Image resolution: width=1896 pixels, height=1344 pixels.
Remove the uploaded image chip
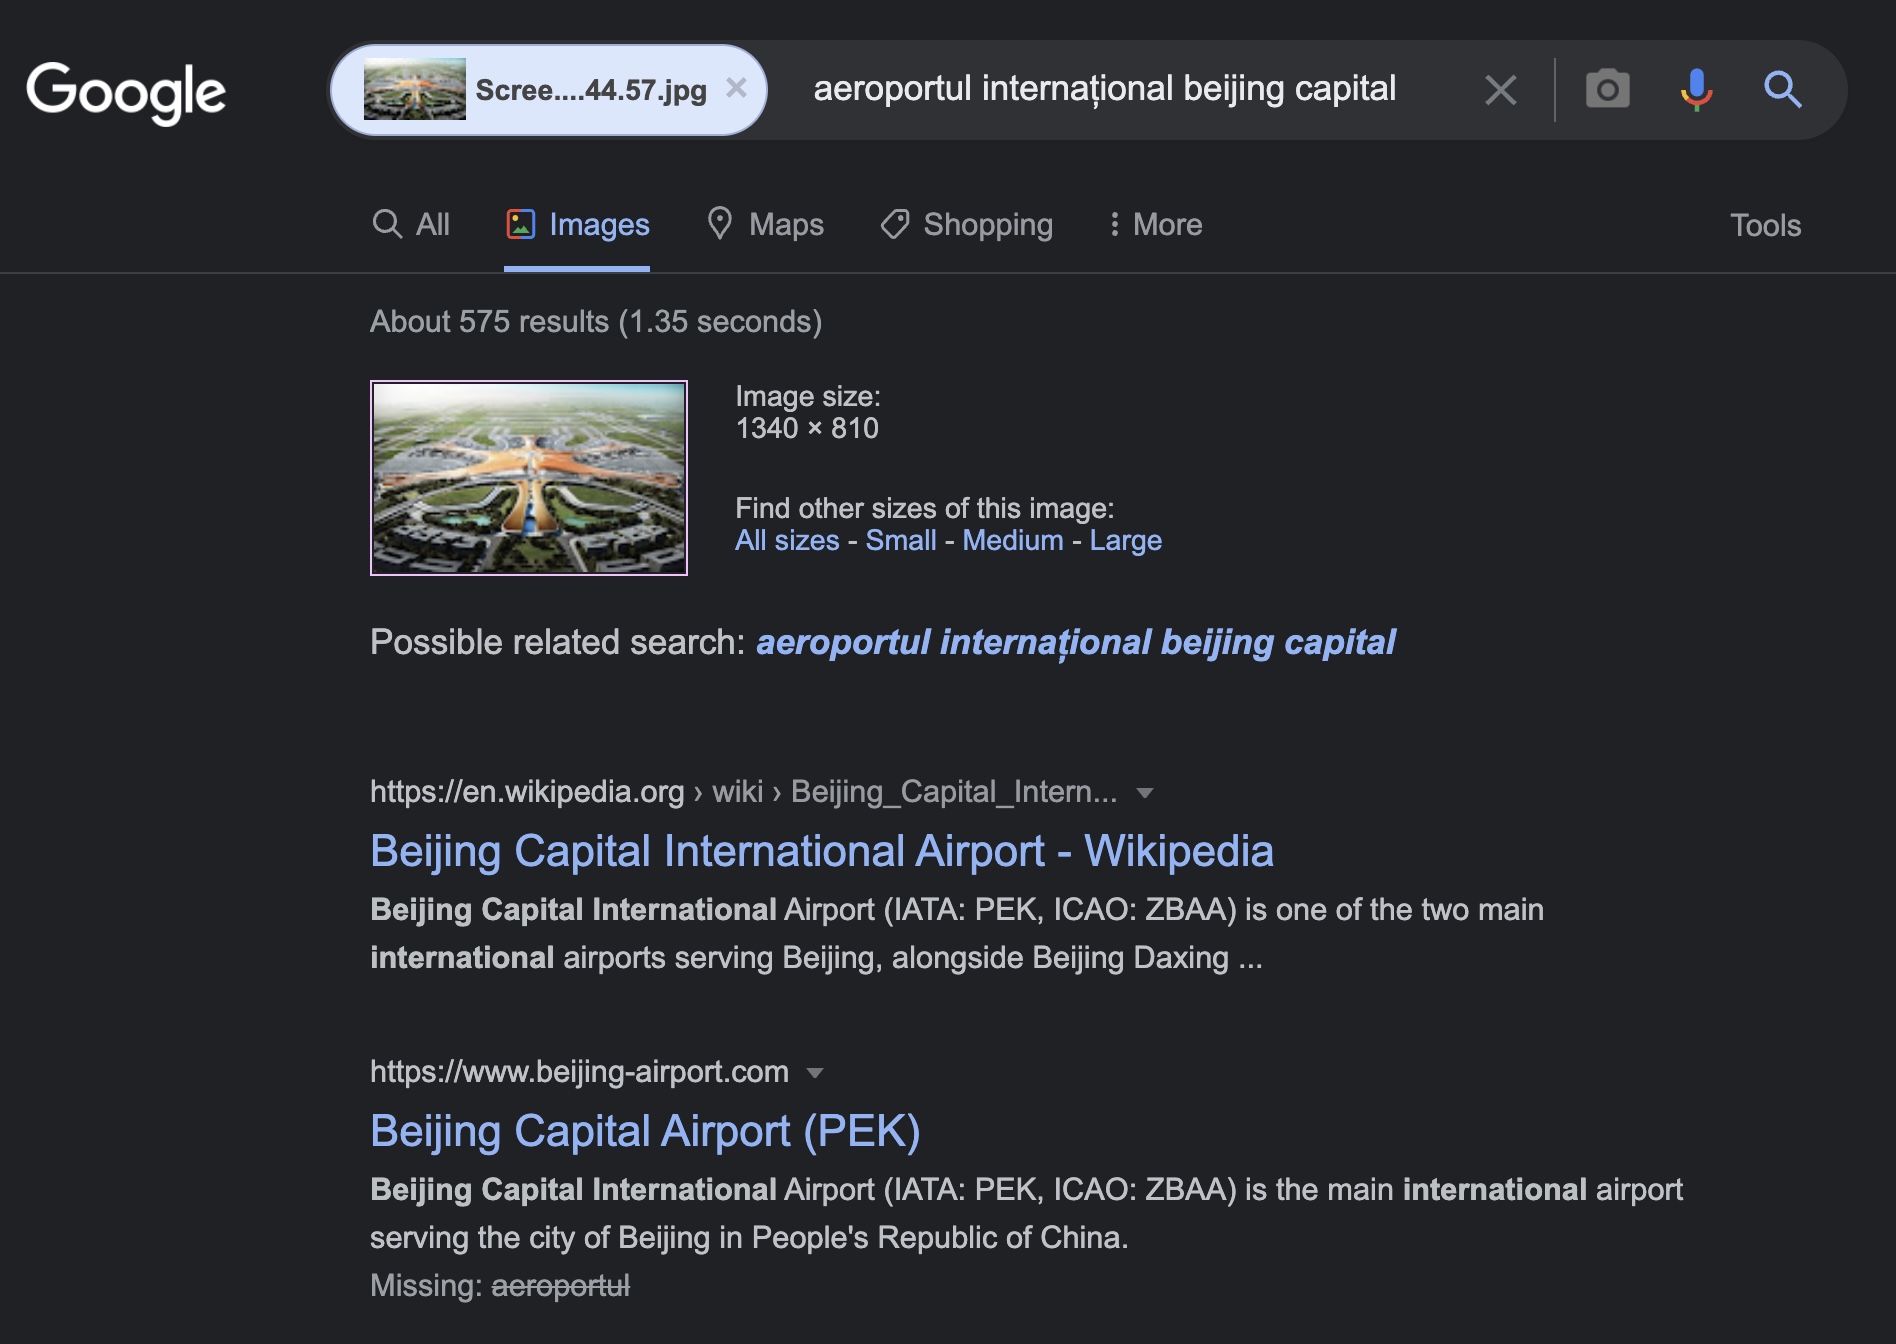736,88
